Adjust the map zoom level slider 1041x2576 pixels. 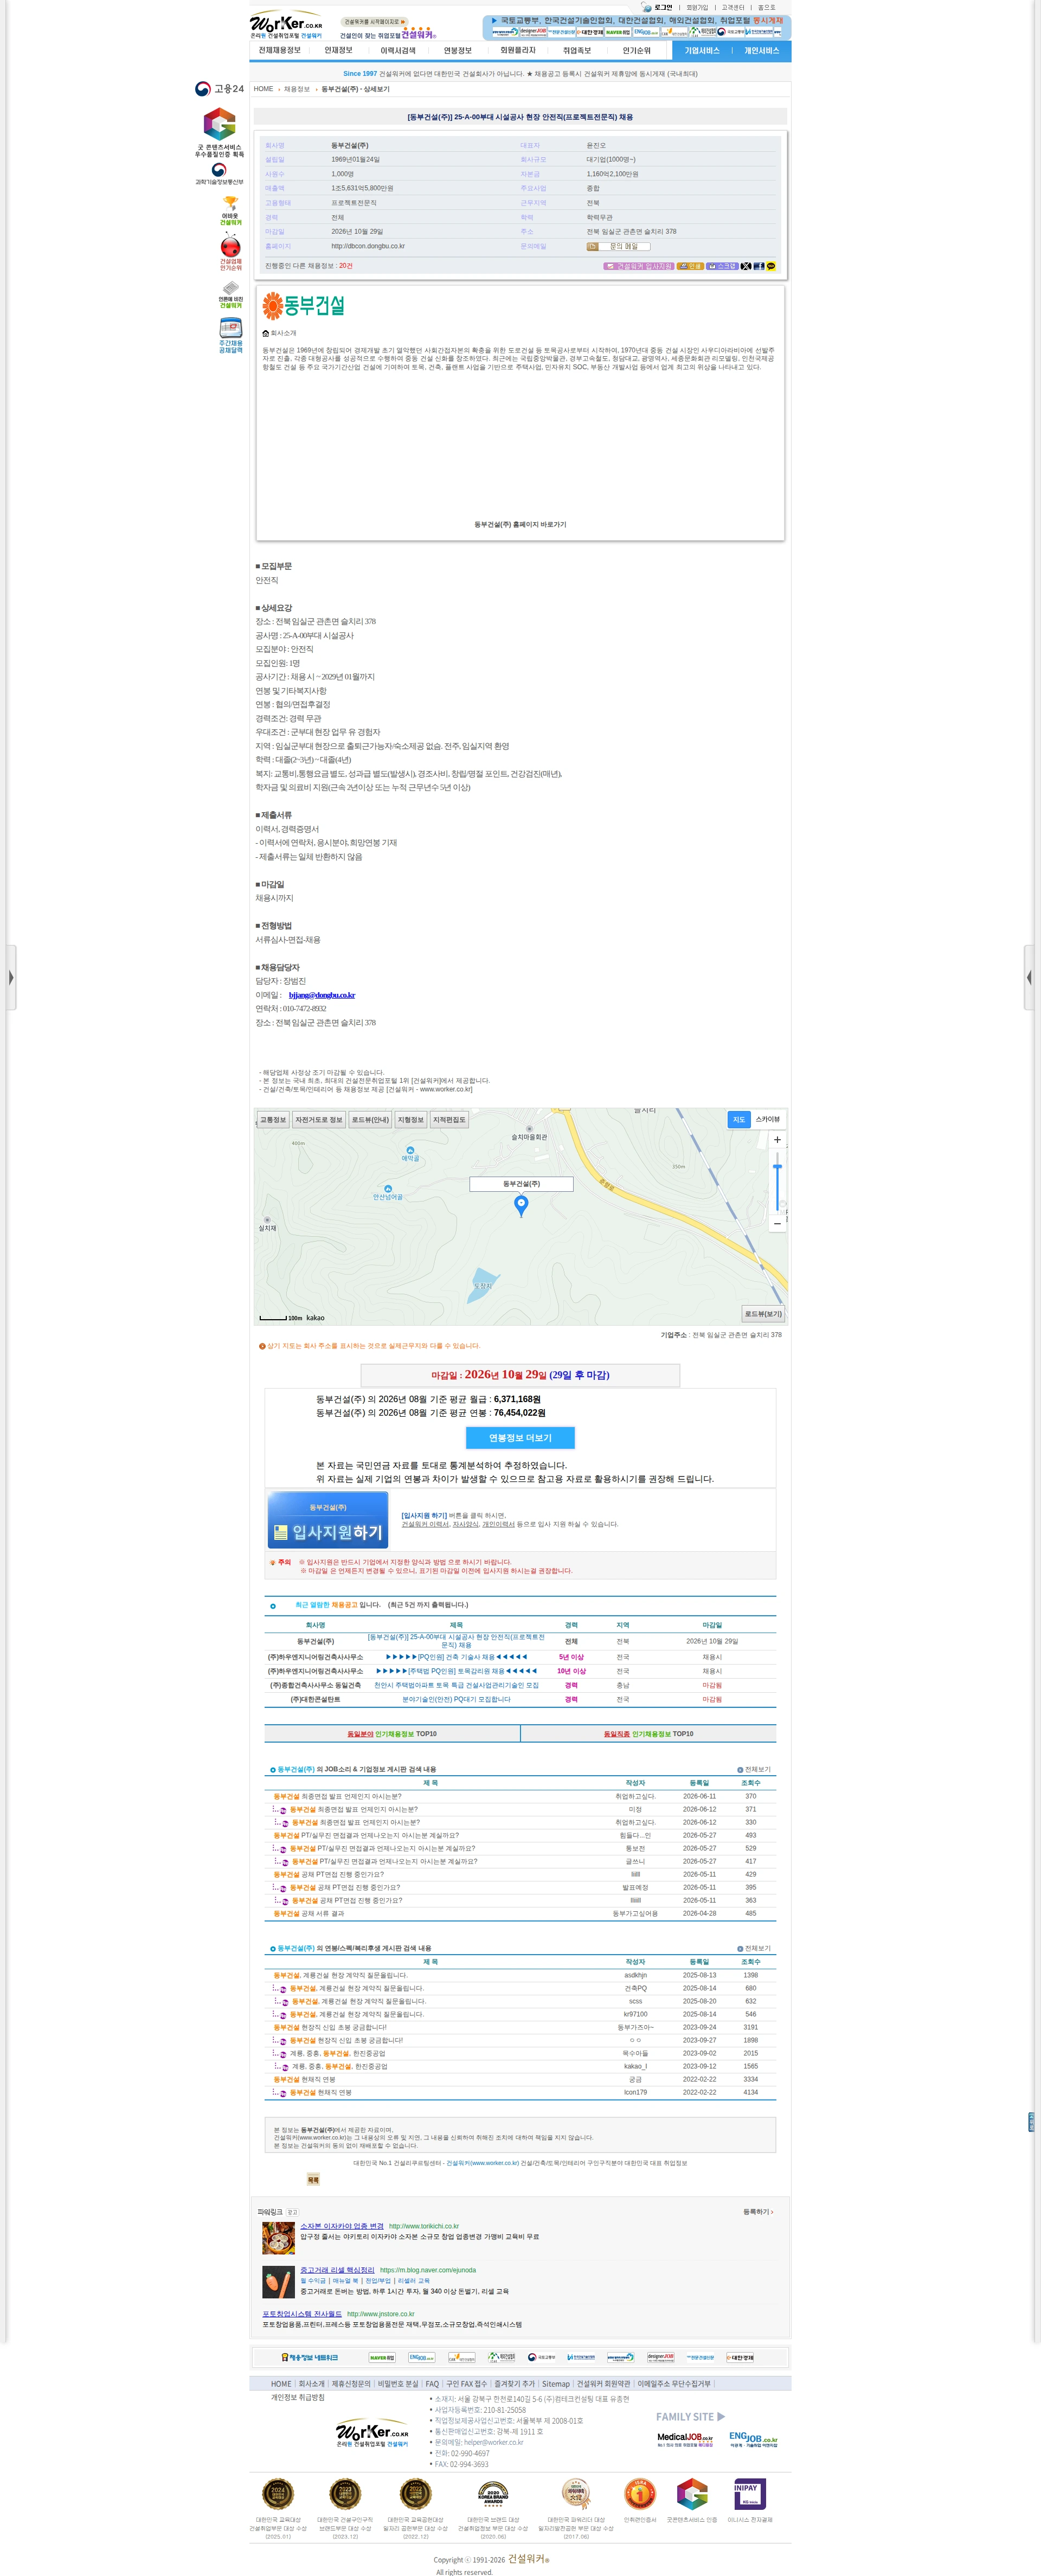coord(777,1167)
